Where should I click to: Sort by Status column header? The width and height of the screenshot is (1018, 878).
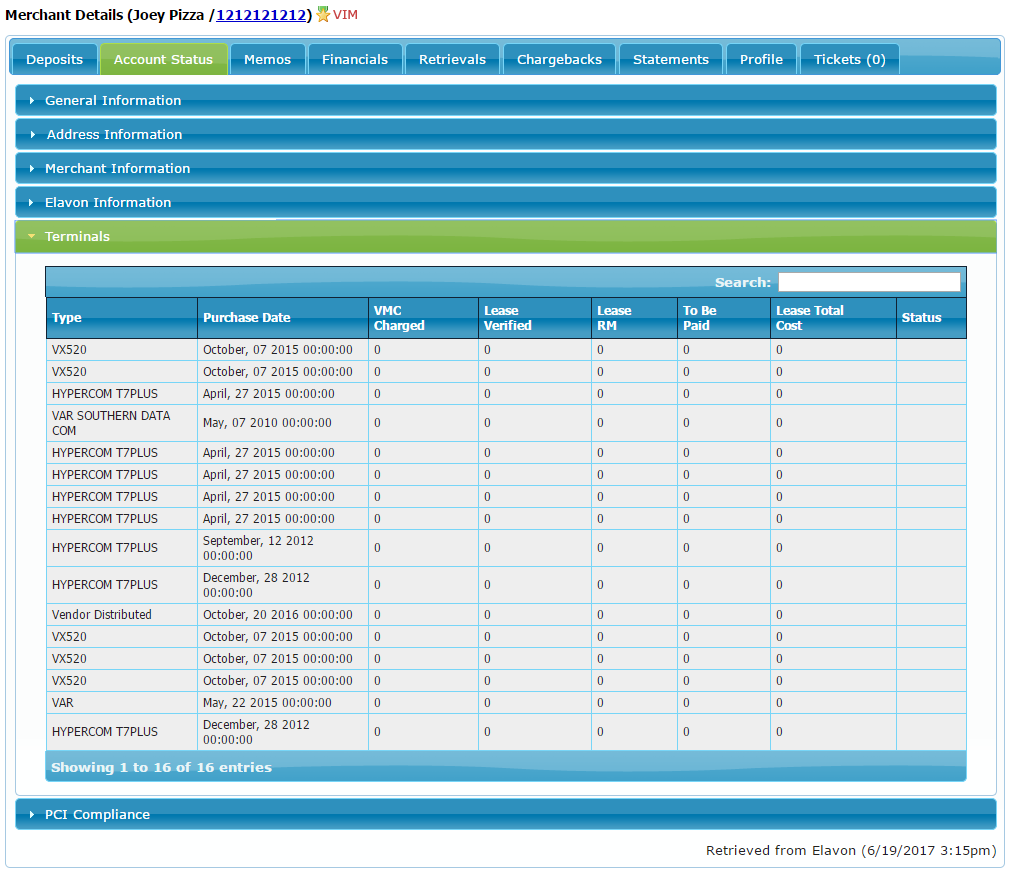(931, 318)
